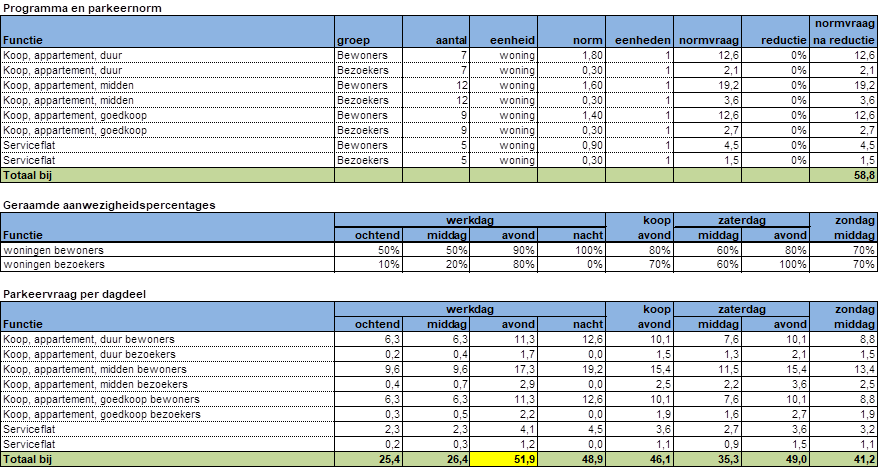Click the 'normvraag na reductie' header cell
879x468 pixels.
[843, 32]
